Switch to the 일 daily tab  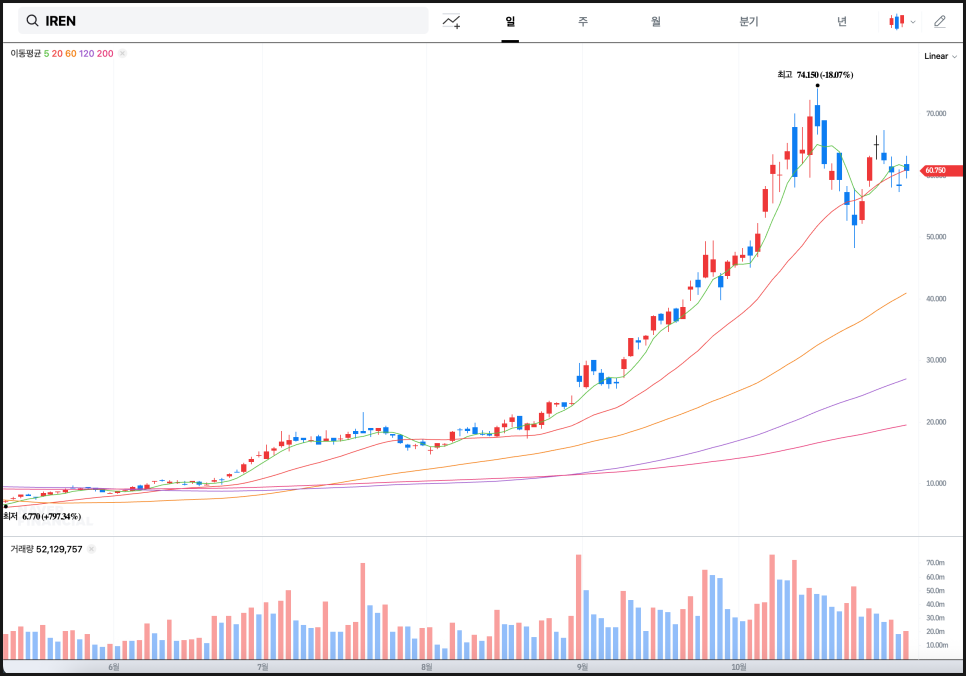[x=510, y=21]
